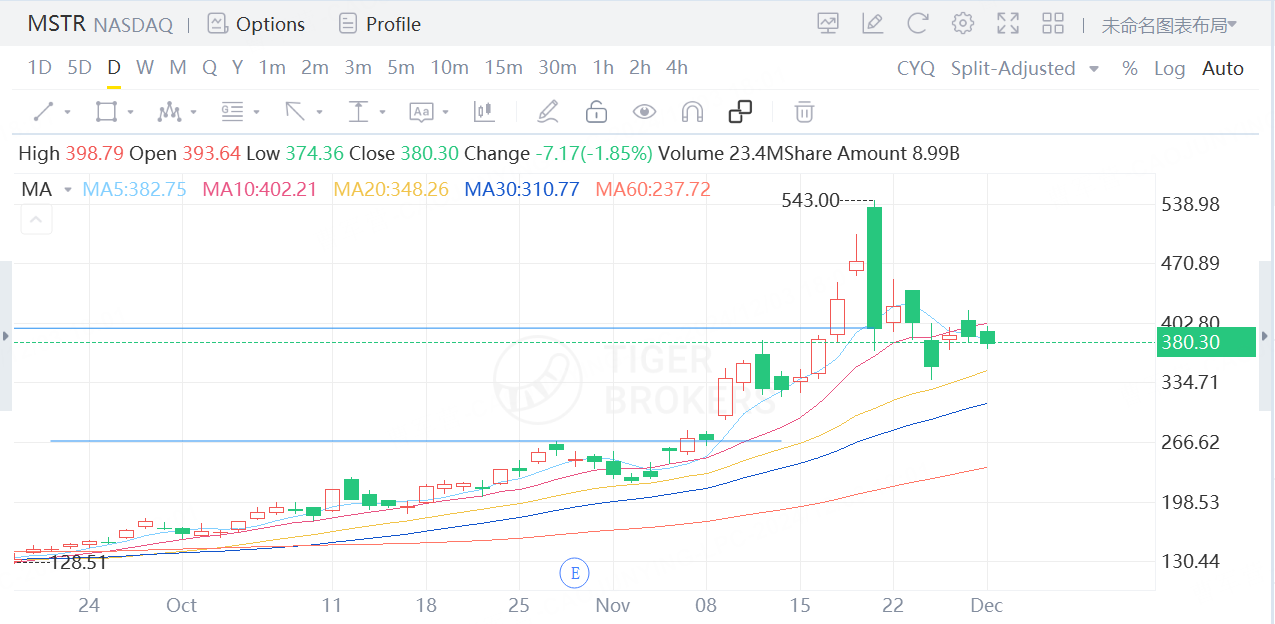Toggle percentage scale
The width and height of the screenshot is (1275, 624).
click(x=1130, y=68)
